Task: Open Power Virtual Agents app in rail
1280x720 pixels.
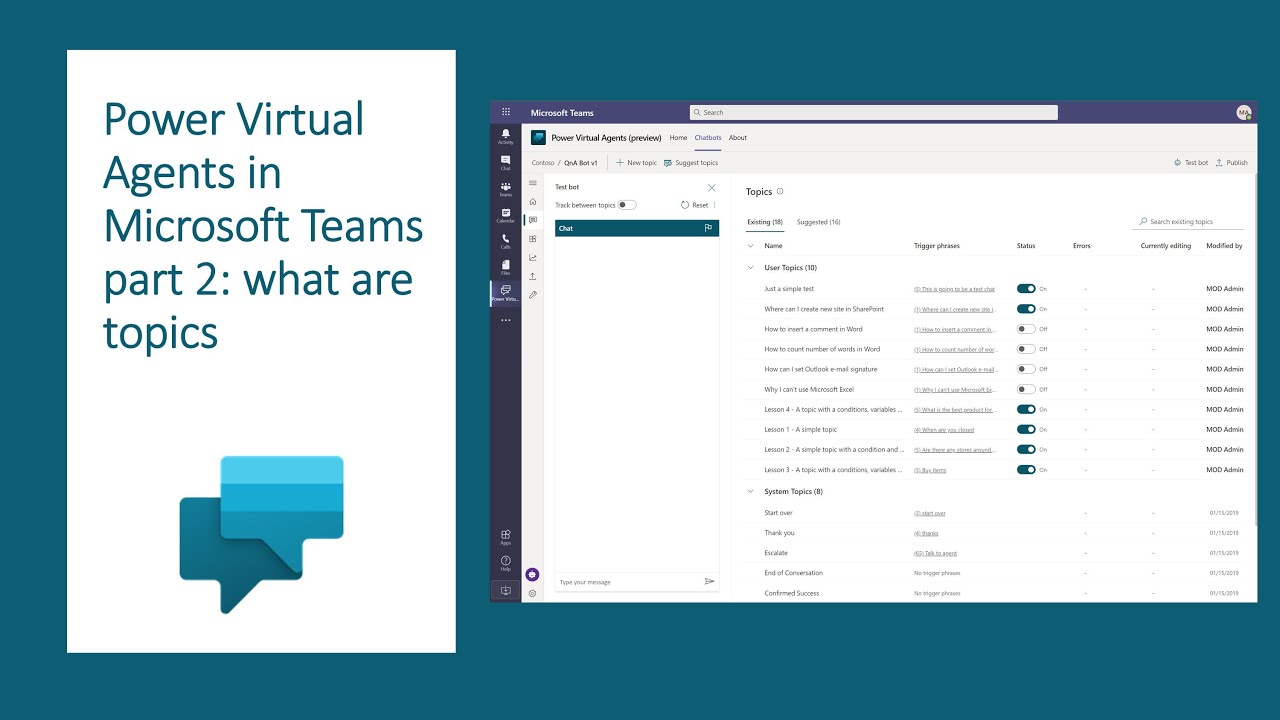Action: point(506,293)
